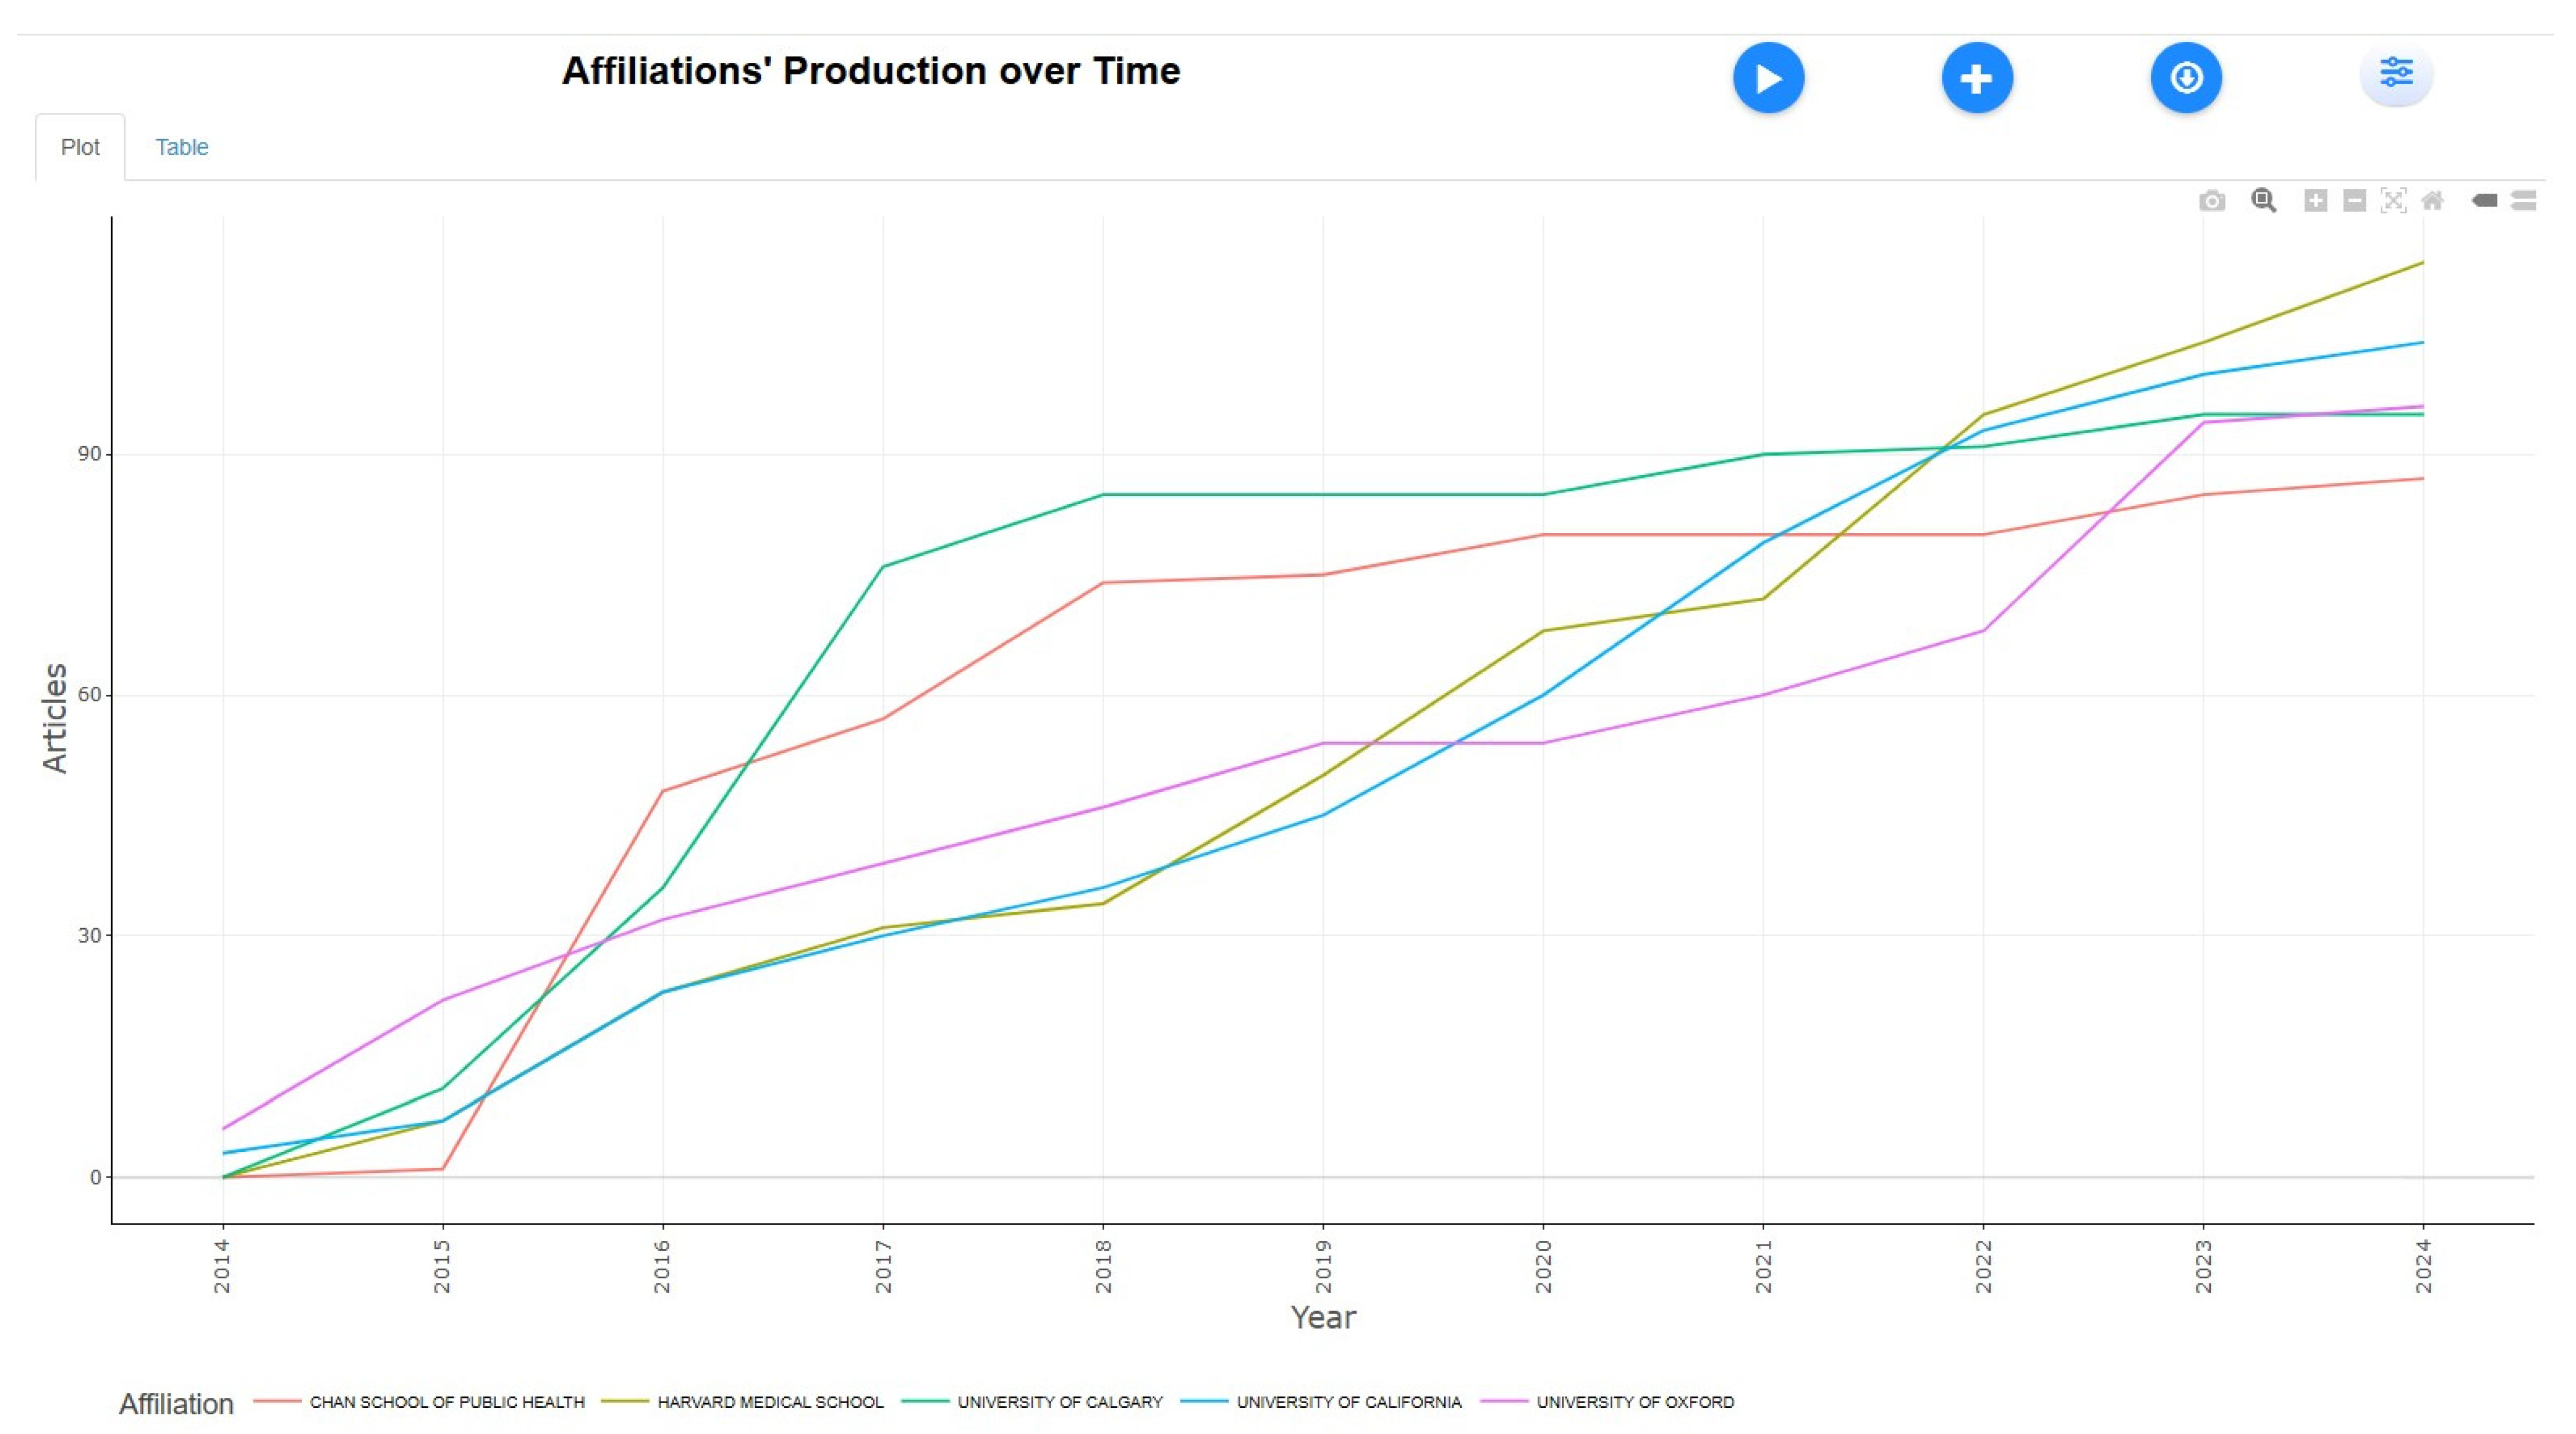Switch to the Table tab
This screenshot has width=2576, height=1434.
(182, 147)
